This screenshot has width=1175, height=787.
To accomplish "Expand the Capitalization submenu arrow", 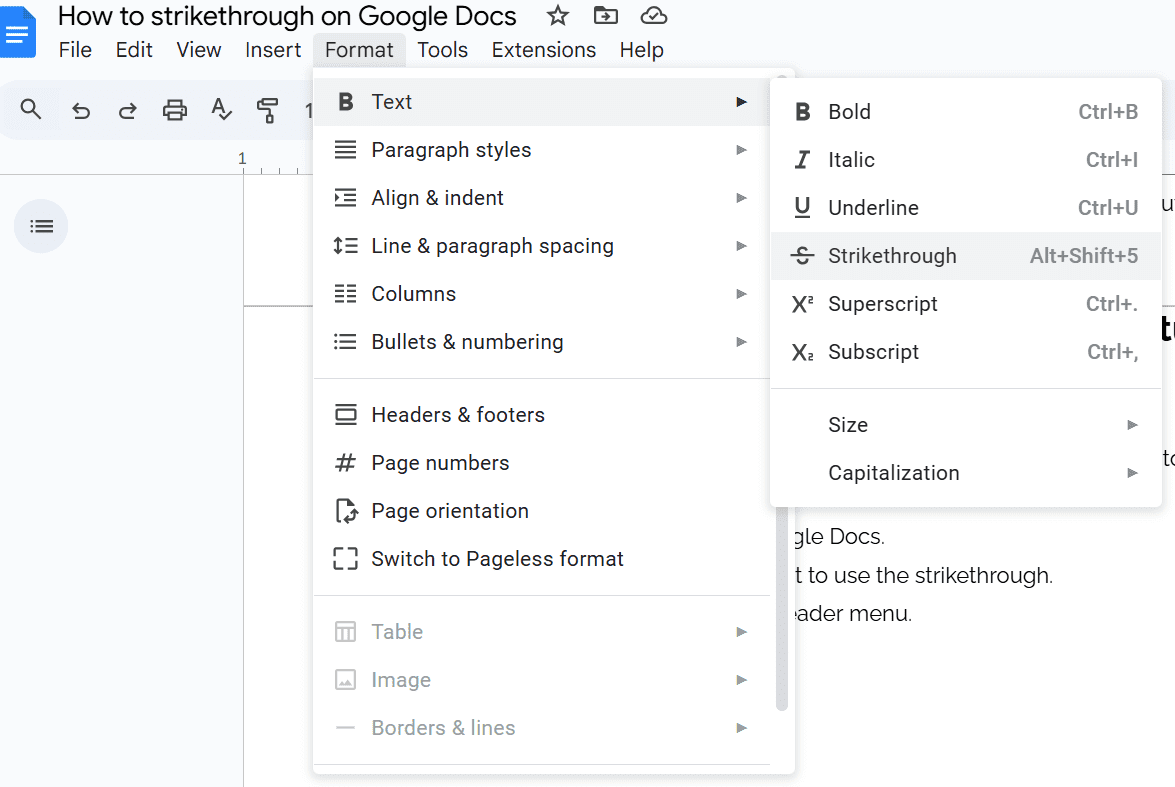I will [x=1132, y=473].
